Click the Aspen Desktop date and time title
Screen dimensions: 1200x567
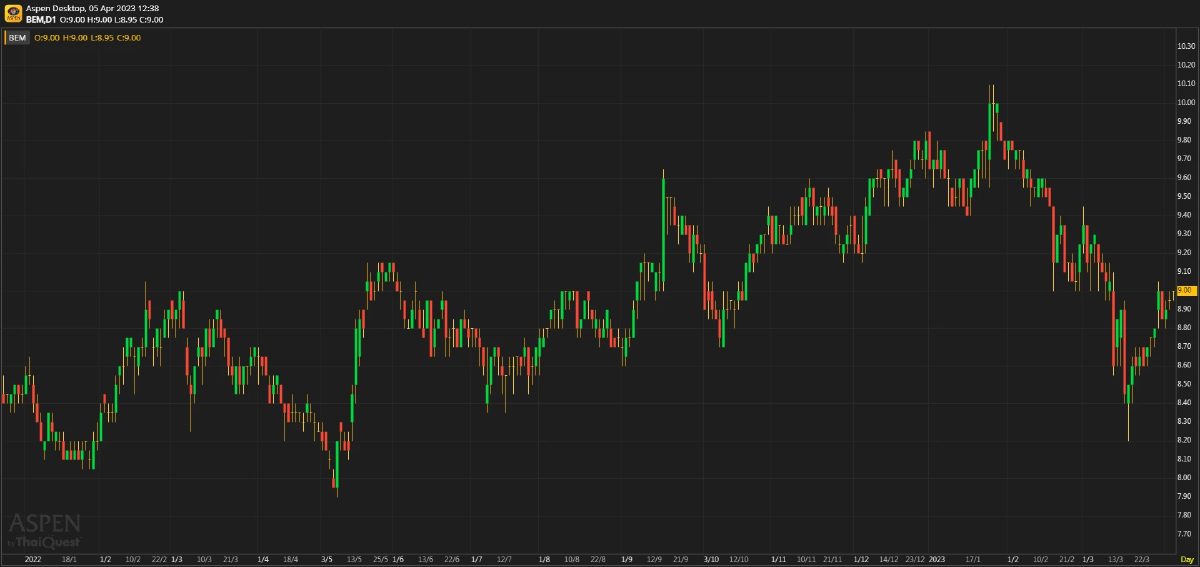[x=92, y=8]
